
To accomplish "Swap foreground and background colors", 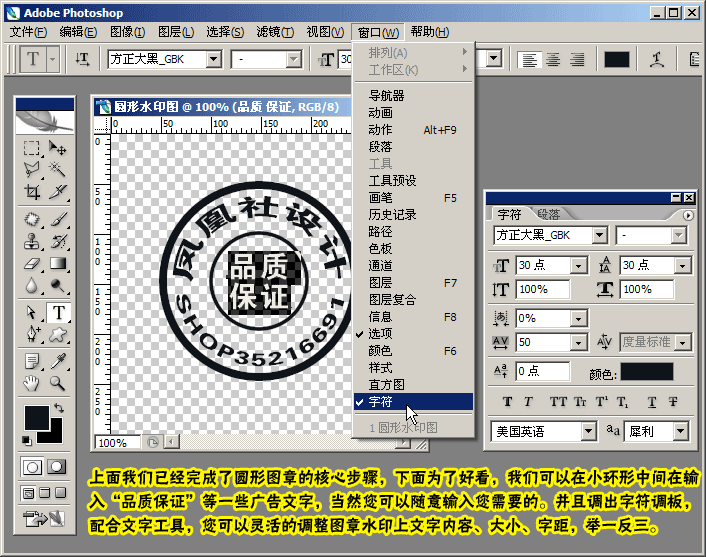I will click(59, 408).
